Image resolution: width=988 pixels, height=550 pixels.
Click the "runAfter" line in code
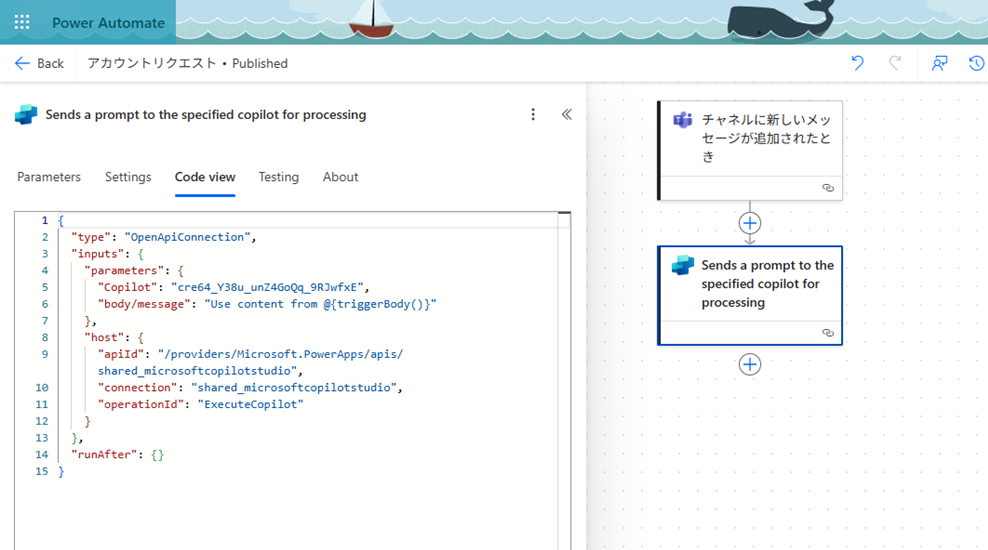(118, 454)
